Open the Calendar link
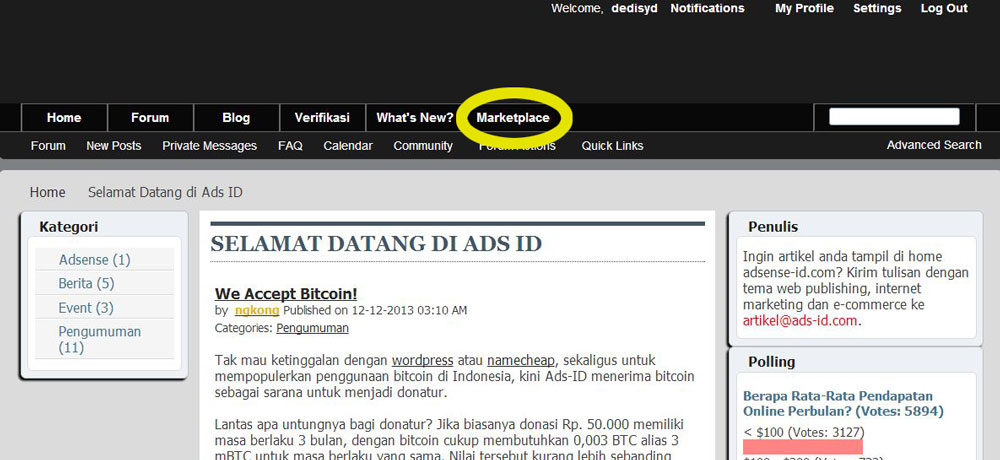 point(348,146)
